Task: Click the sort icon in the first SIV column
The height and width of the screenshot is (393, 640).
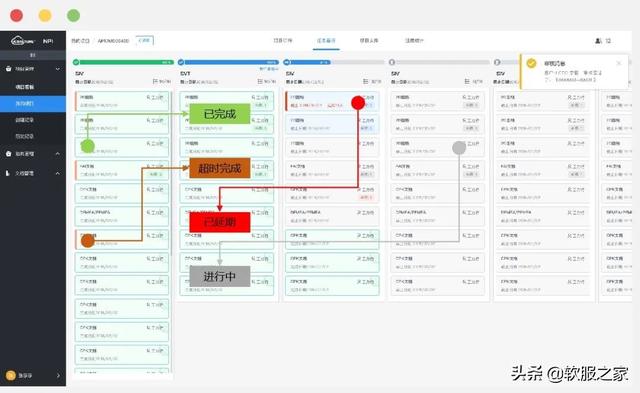Action: pyautogui.click(x=155, y=81)
